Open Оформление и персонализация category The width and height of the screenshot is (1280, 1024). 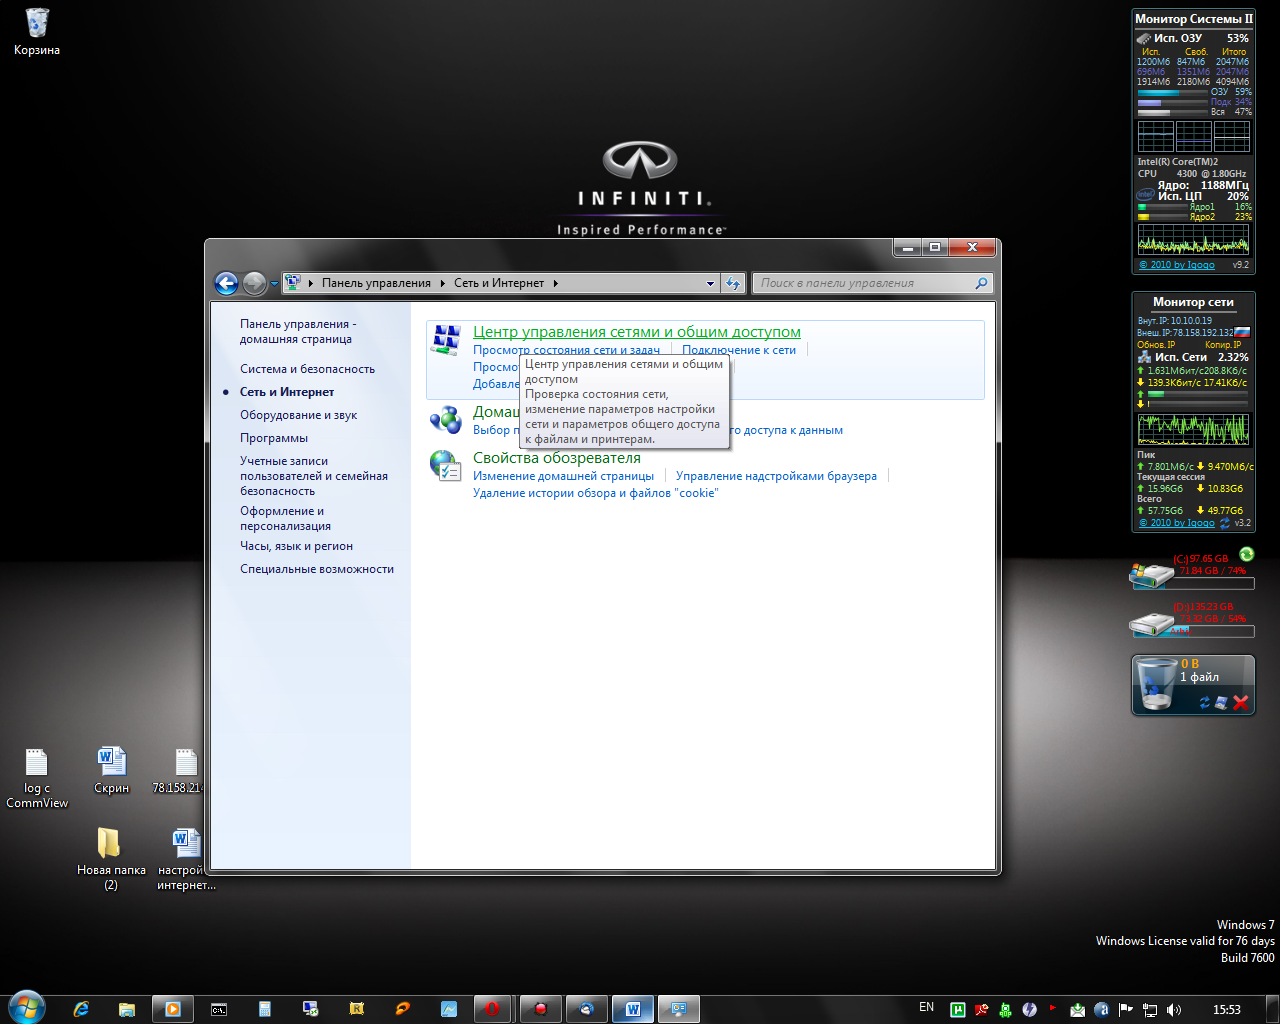tap(285, 518)
